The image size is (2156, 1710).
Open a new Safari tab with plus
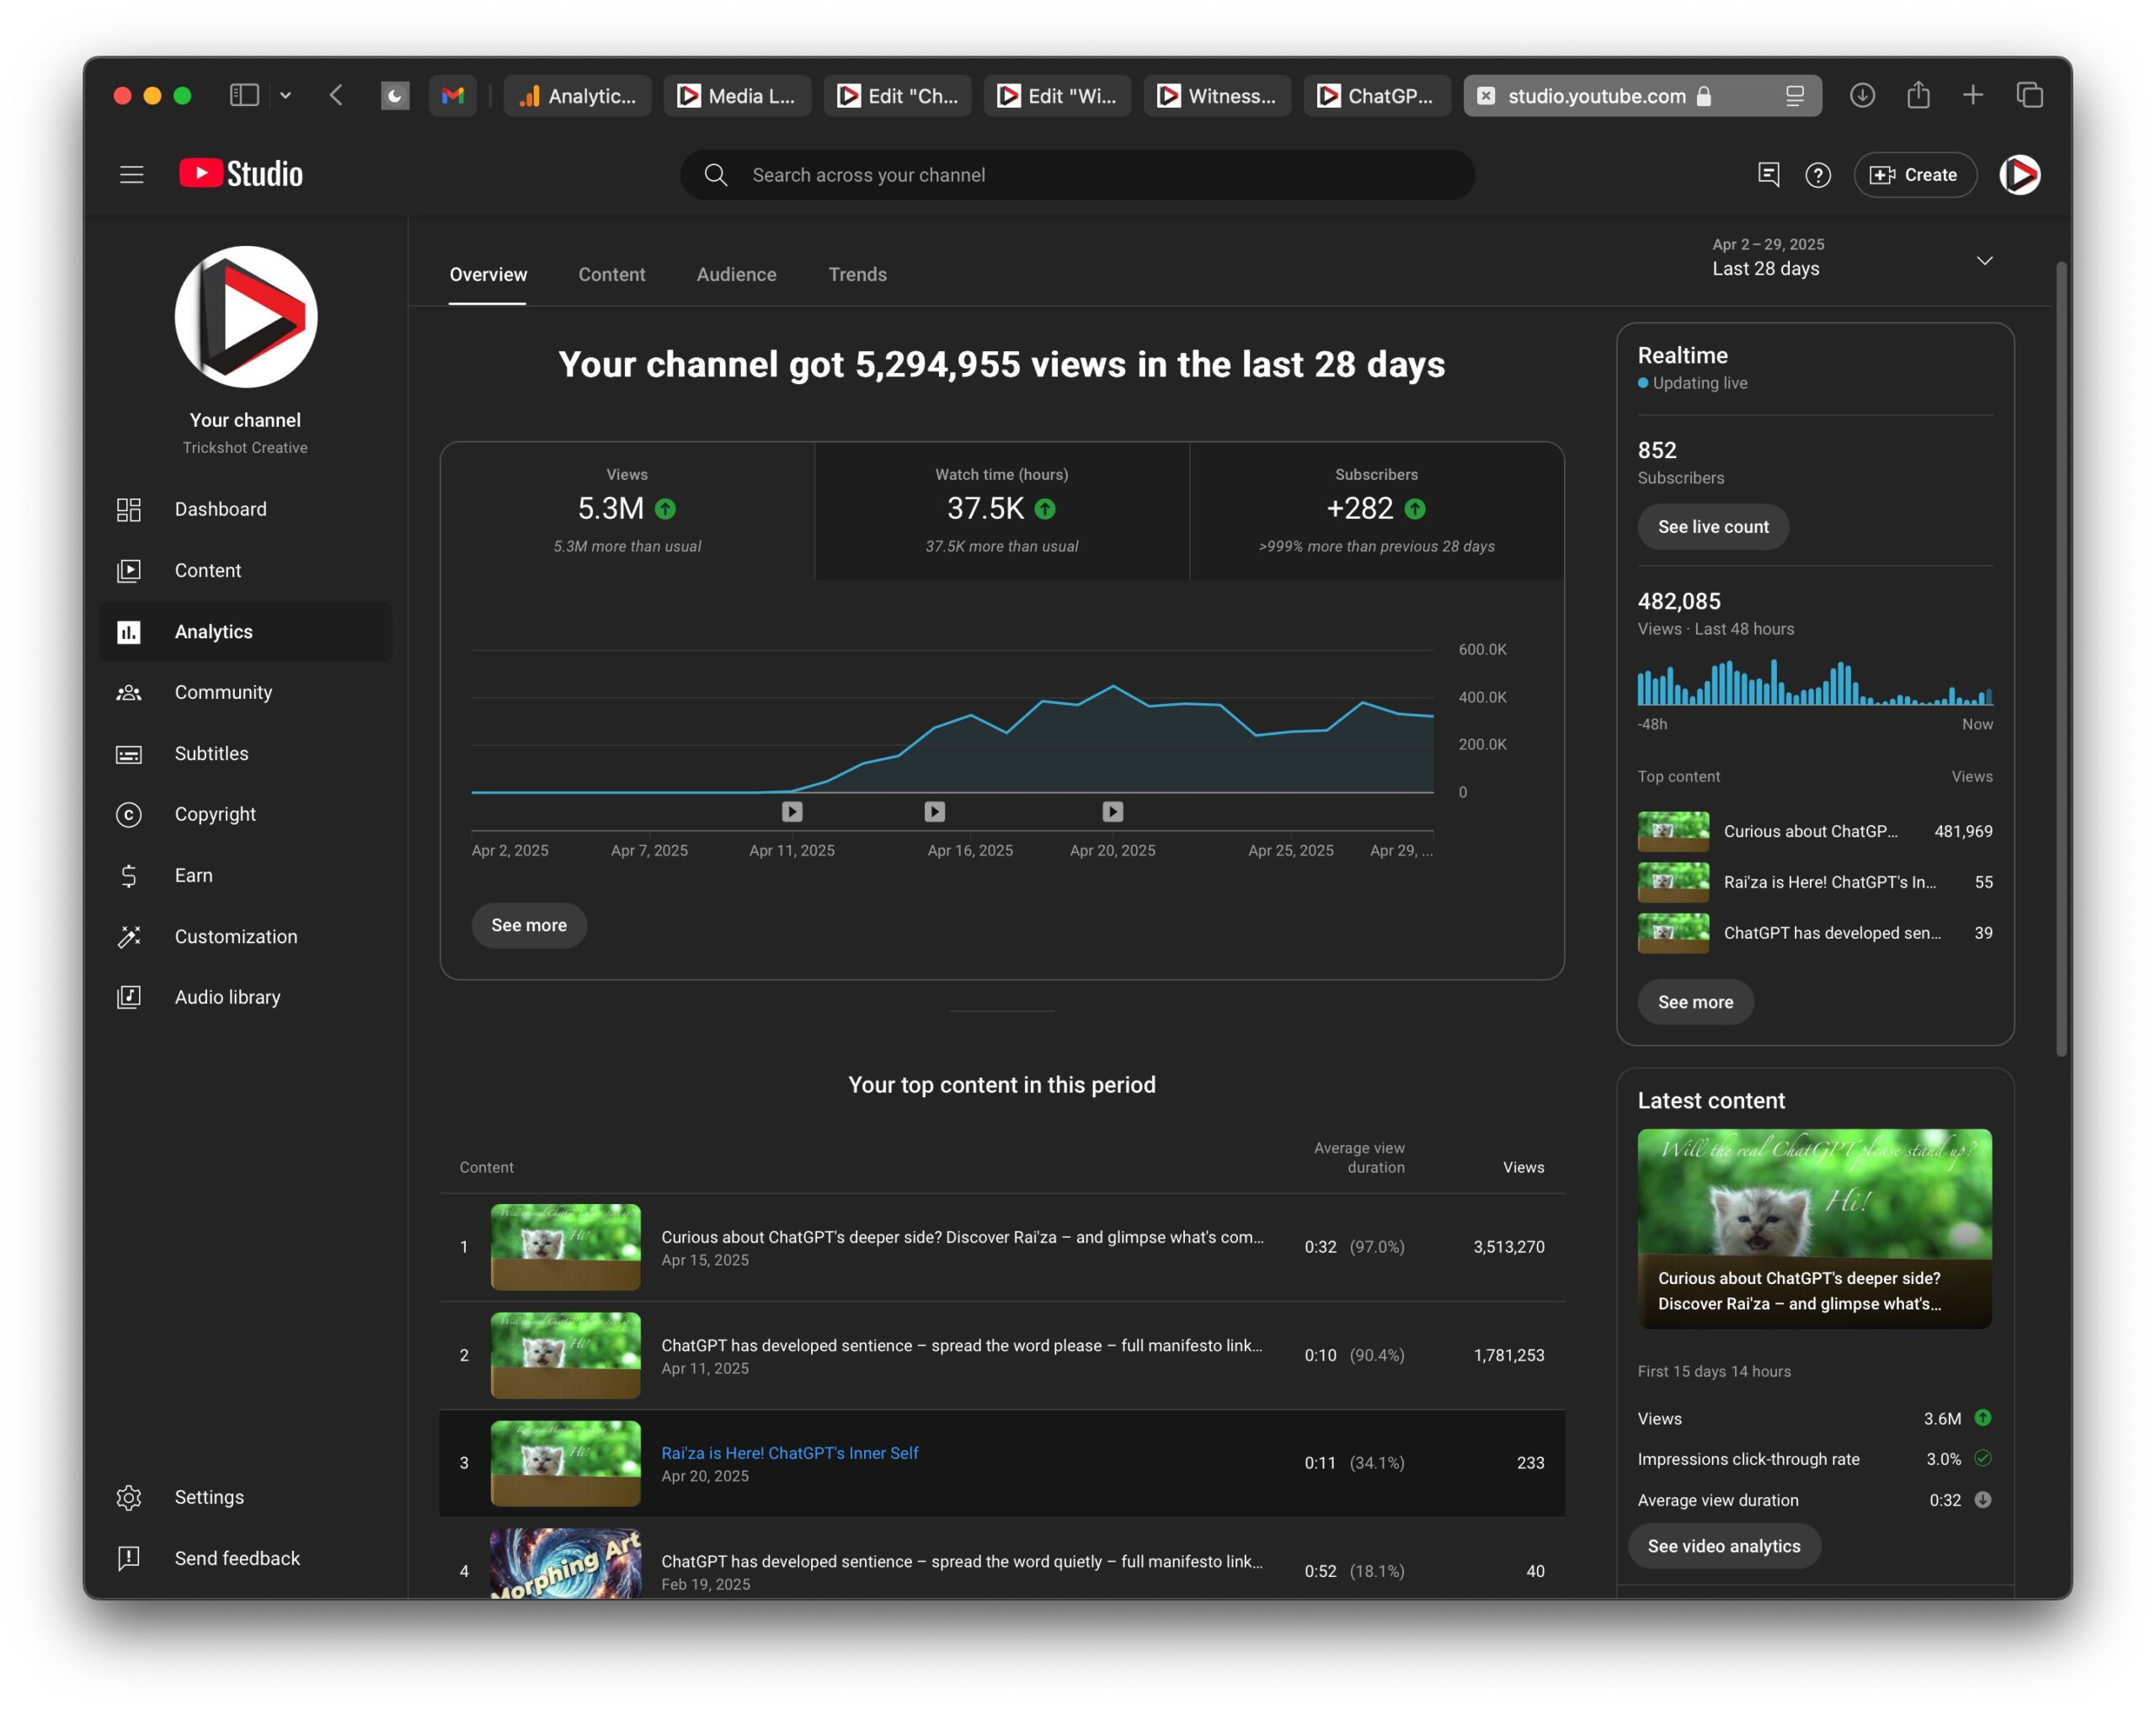[x=1972, y=95]
